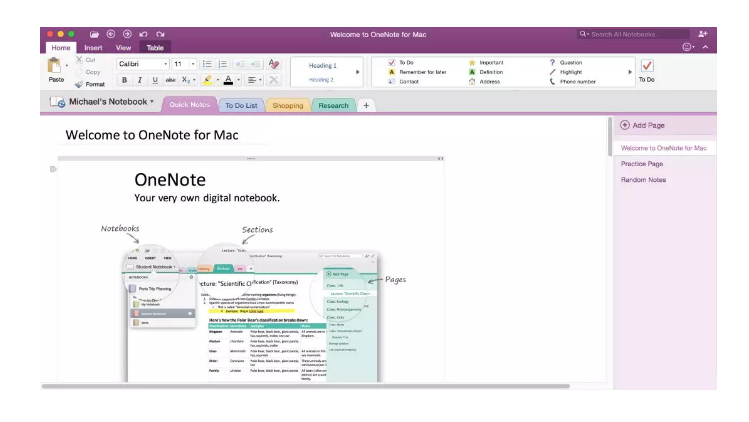Open highlight color dropdown arrow

pos(217,80)
